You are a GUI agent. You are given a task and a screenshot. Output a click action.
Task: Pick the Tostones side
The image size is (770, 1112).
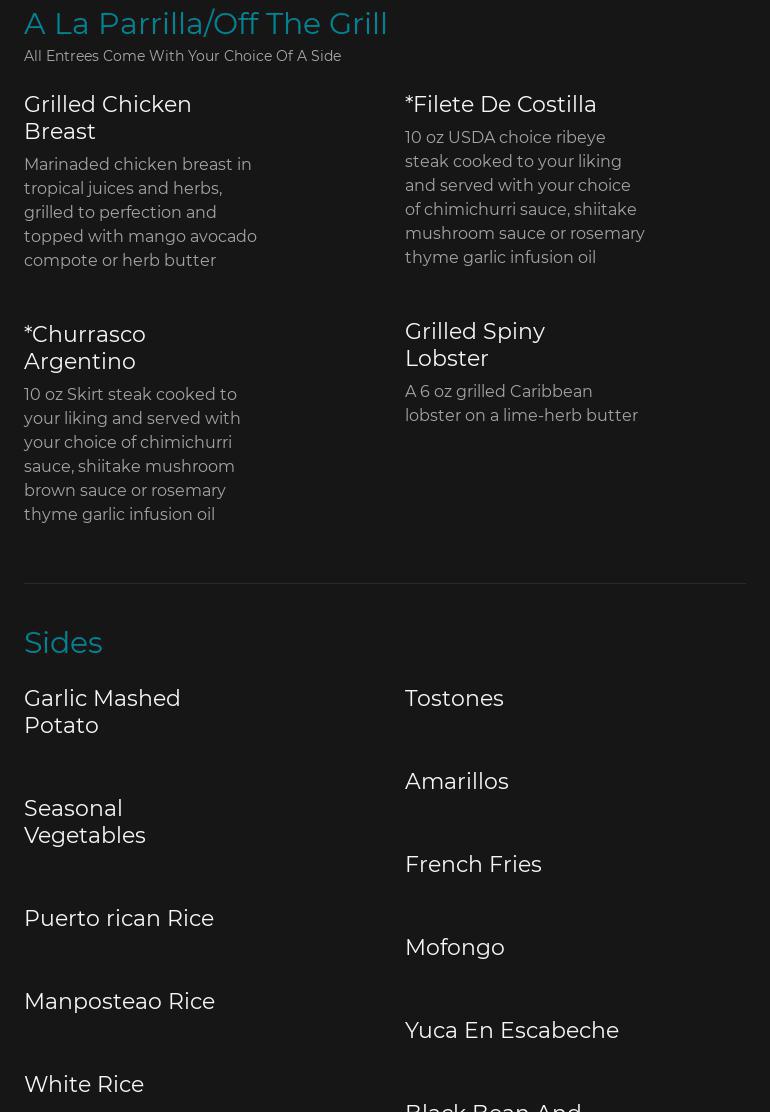[x=454, y=698]
